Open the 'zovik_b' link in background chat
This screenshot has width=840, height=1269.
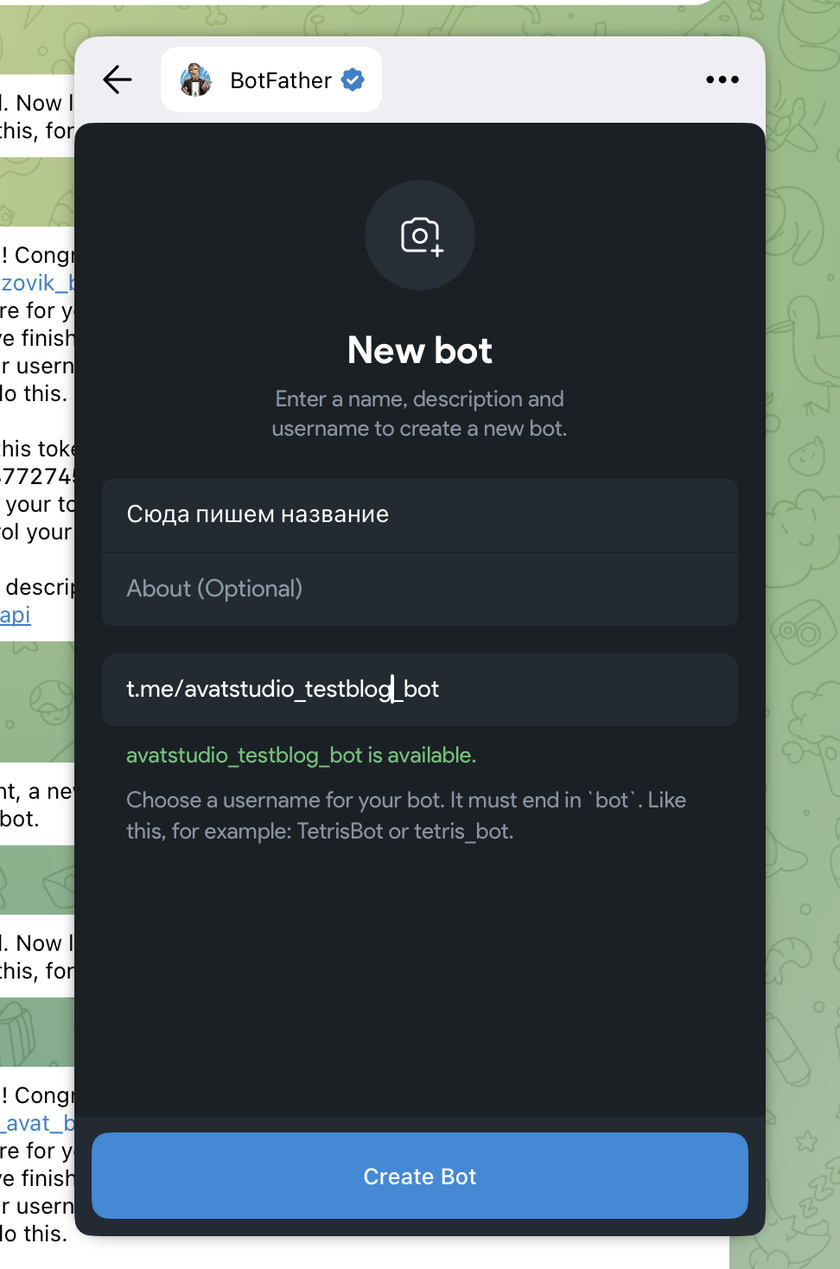click(x=37, y=283)
